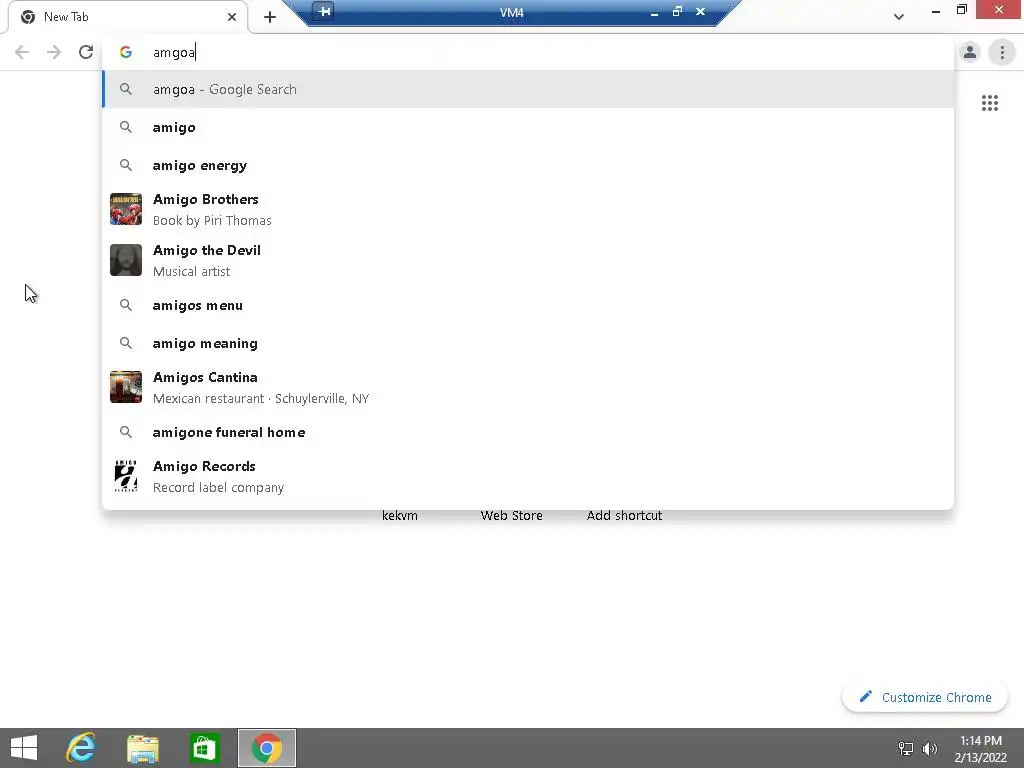Open the kekvm shortcut
This screenshot has width=1024, height=768.
point(400,515)
